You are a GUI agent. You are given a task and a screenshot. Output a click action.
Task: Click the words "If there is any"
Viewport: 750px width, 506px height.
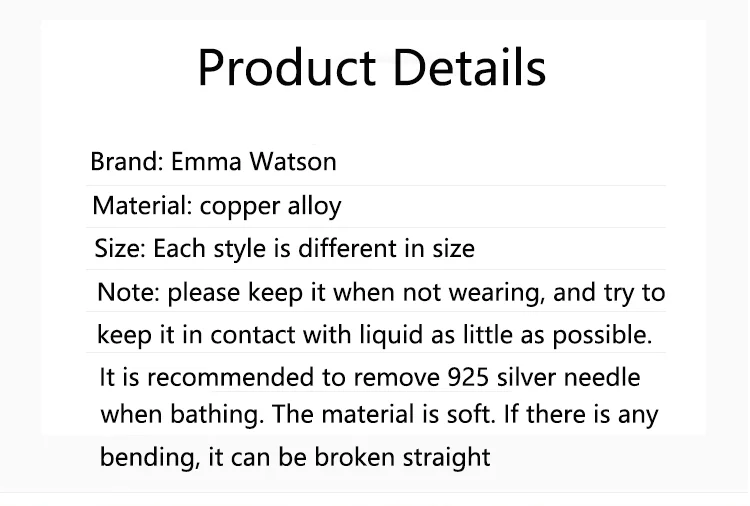[581, 414]
